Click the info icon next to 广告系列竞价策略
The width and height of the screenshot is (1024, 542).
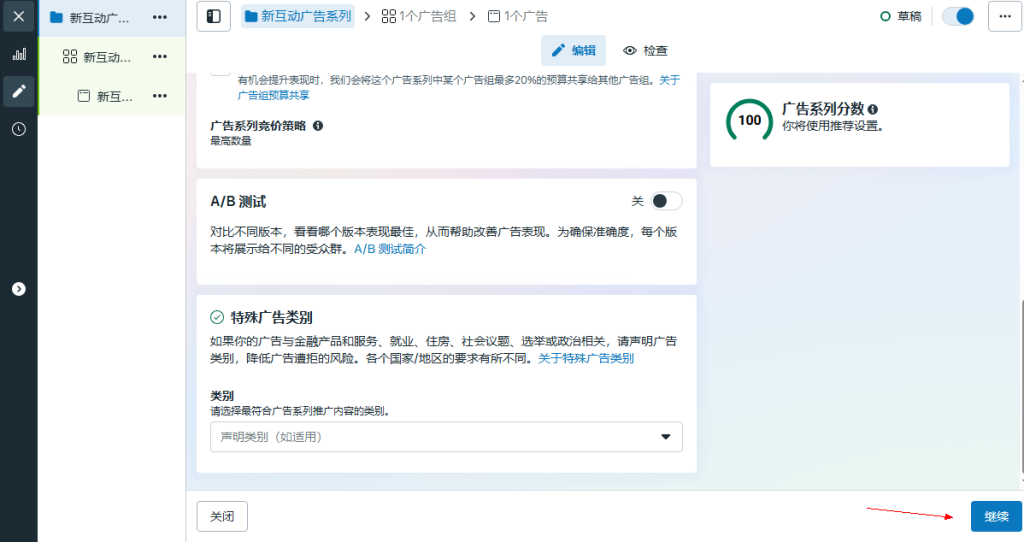click(318, 126)
